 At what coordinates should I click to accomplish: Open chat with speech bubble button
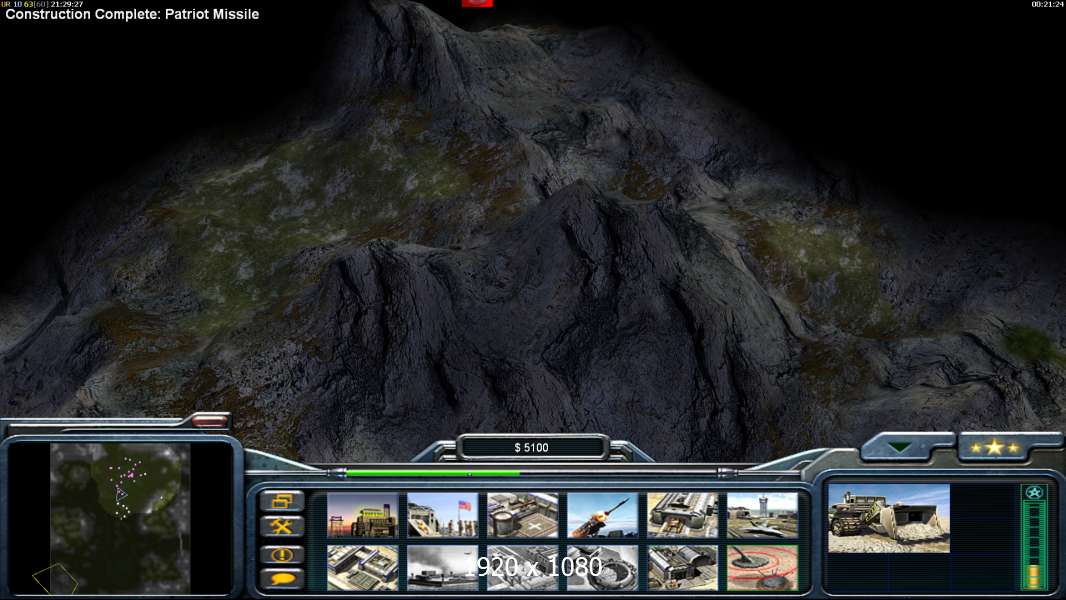[281, 579]
